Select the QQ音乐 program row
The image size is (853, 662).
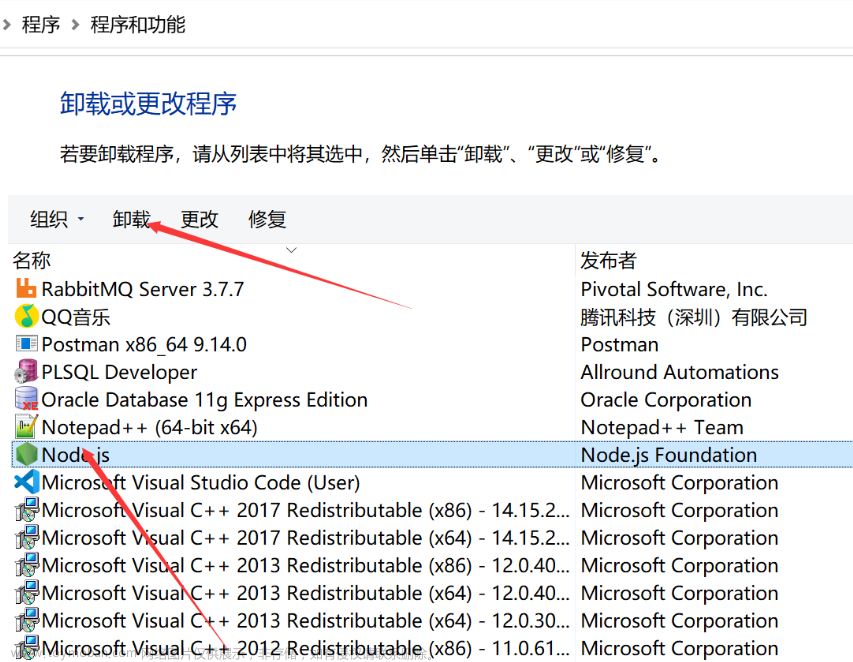(76, 317)
